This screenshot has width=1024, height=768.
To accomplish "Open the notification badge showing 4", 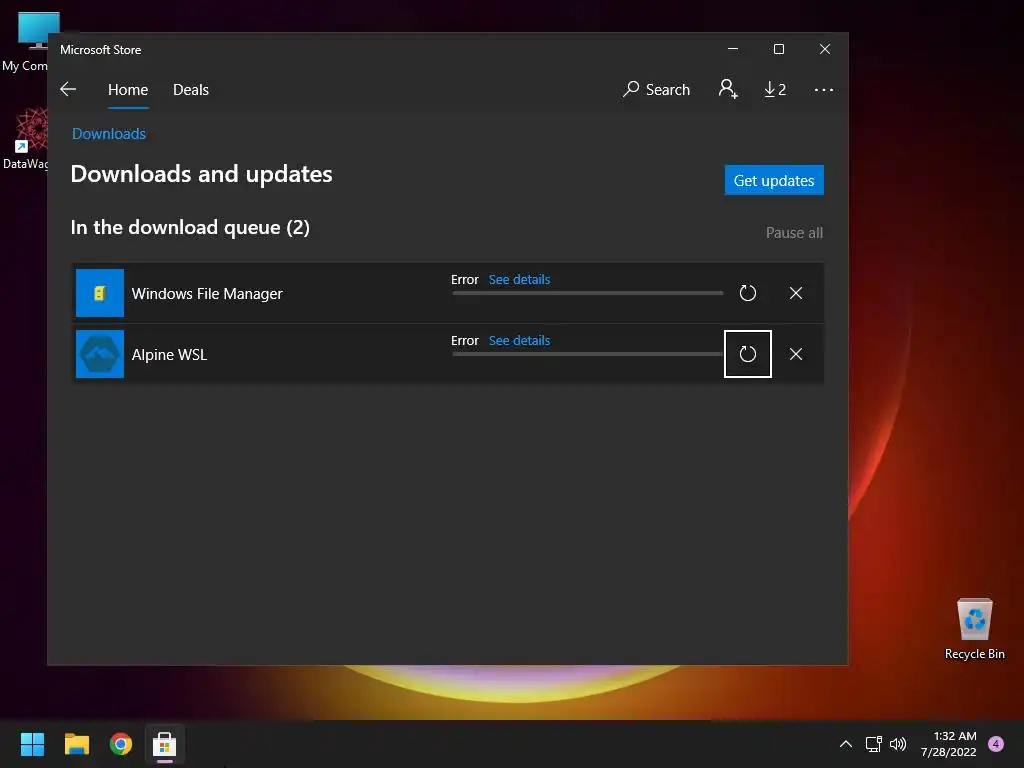I will pos(996,744).
